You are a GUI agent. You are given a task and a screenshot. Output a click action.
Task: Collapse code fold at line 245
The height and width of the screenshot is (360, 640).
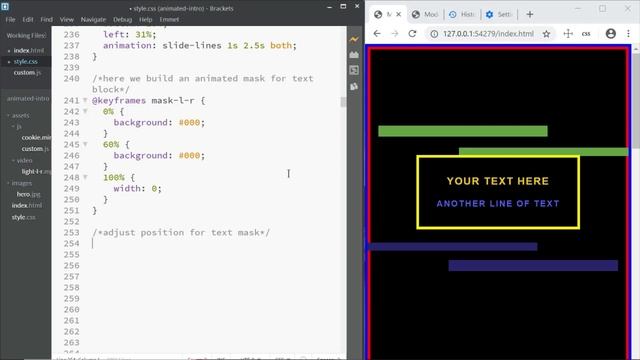pyautogui.click(x=85, y=144)
